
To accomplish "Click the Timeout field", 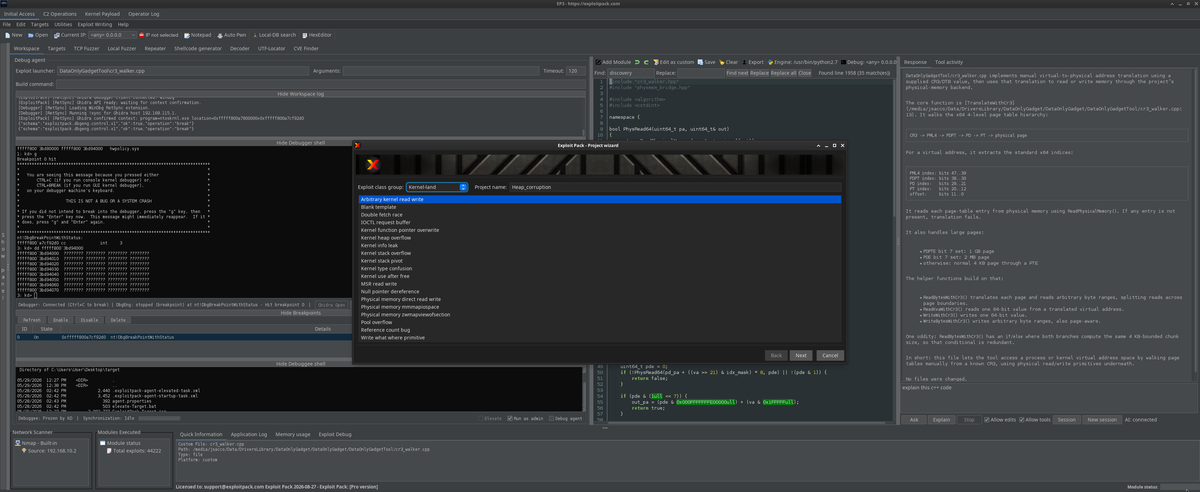I will coord(576,71).
